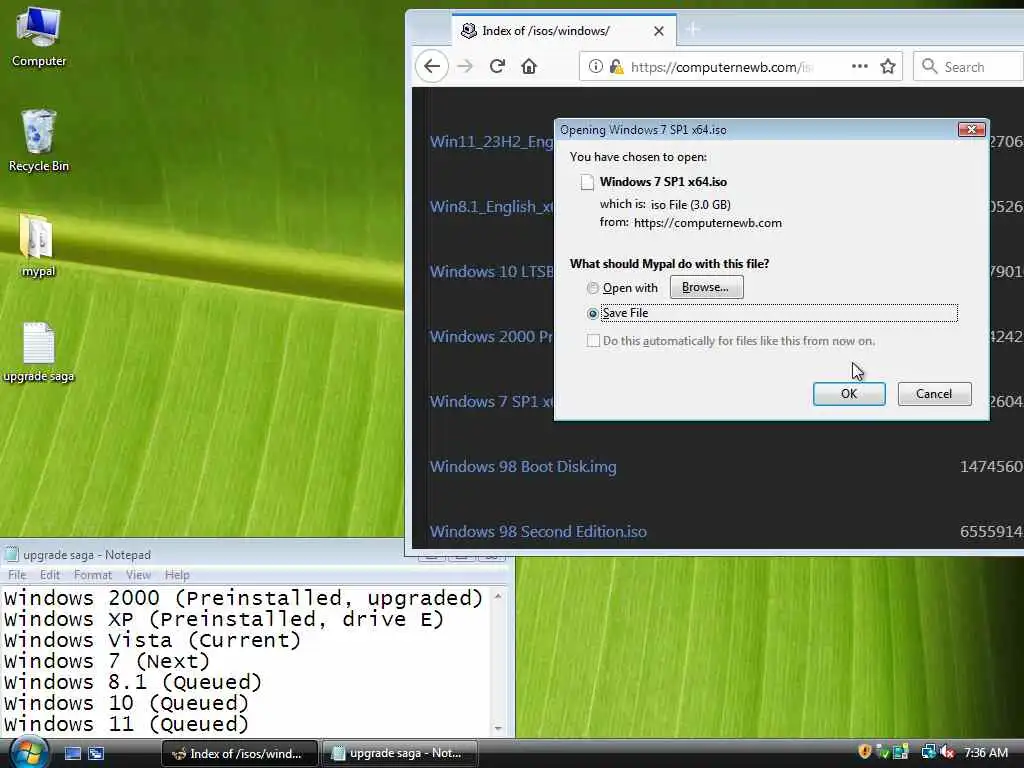1024x768 pixels.
Task: Check Do this automatically for files
Action: [593, 341]
